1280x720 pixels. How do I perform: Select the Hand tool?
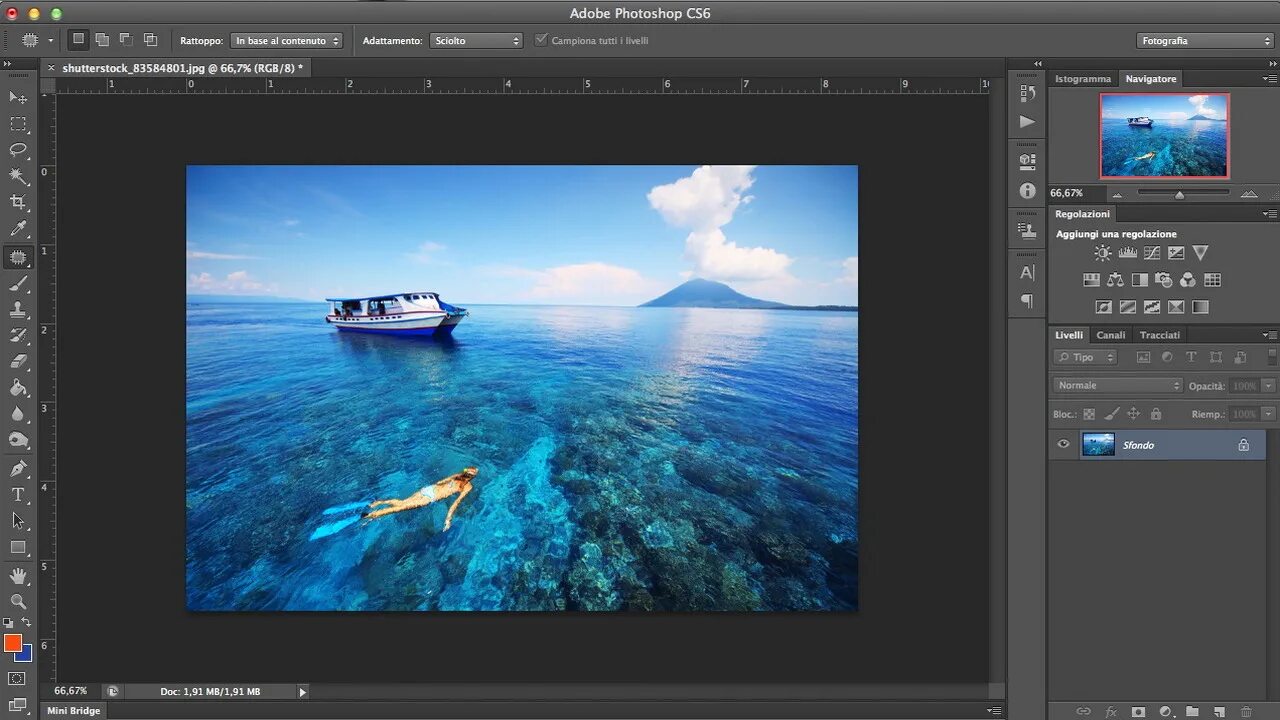click(18, 575)
